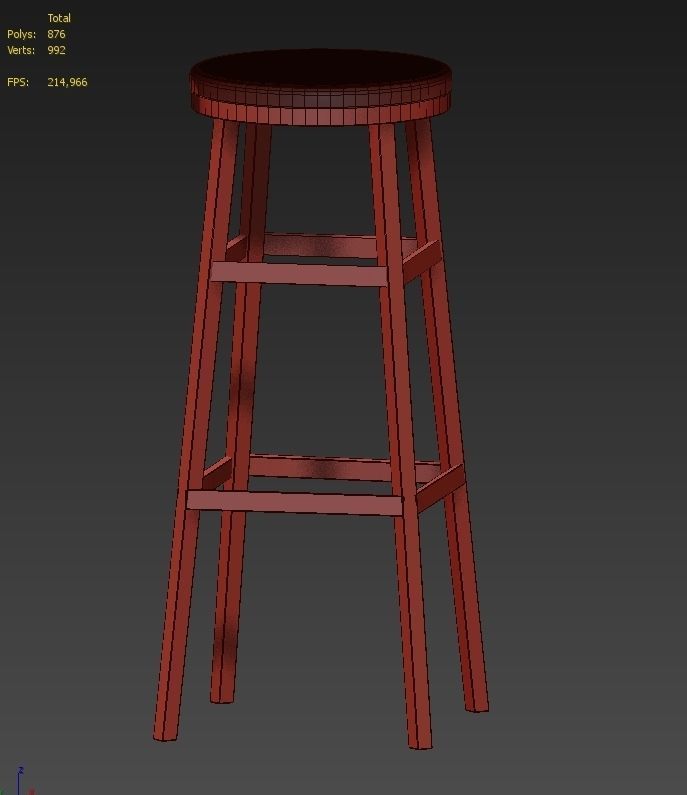Click the Polys count value 876
Image resolution: width=687 pixels, height=795 pixels.
coord(56,34)
